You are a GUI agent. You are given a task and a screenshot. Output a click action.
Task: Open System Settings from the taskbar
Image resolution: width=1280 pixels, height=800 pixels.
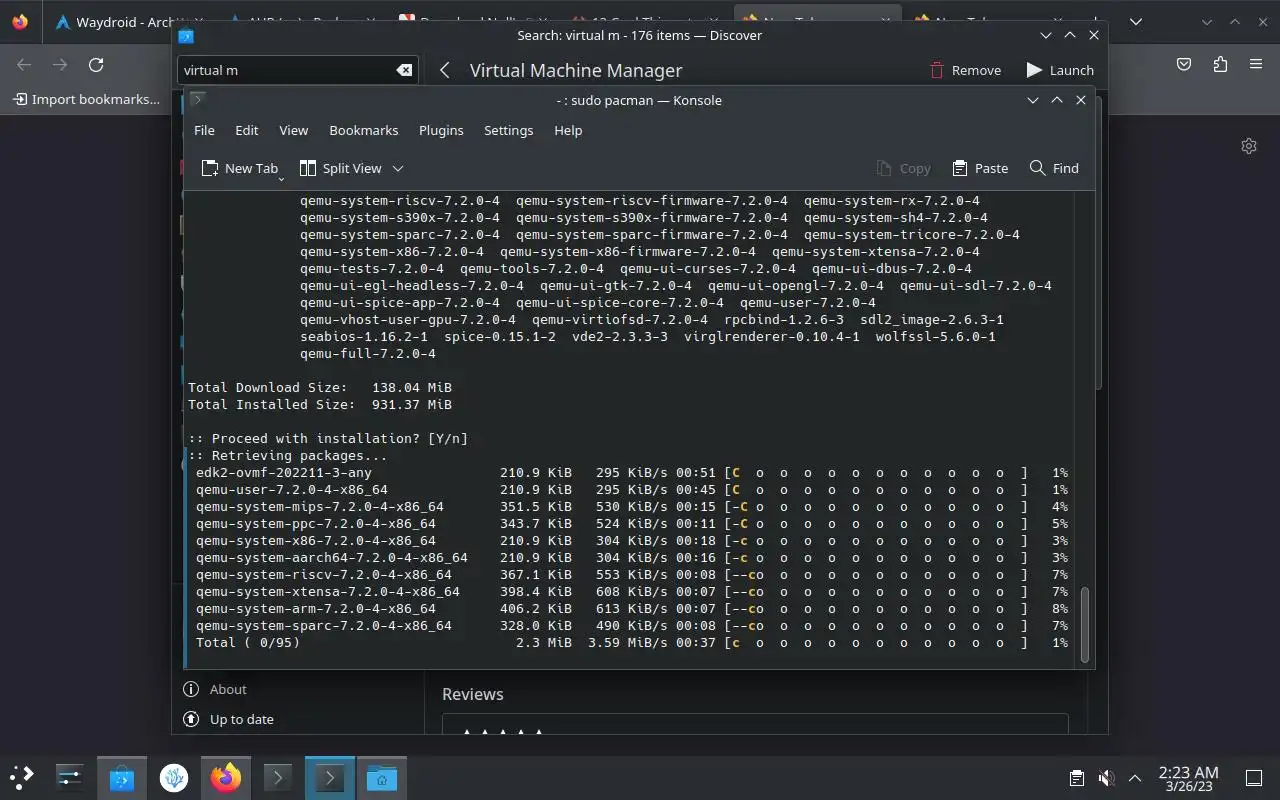coord(70,777)
